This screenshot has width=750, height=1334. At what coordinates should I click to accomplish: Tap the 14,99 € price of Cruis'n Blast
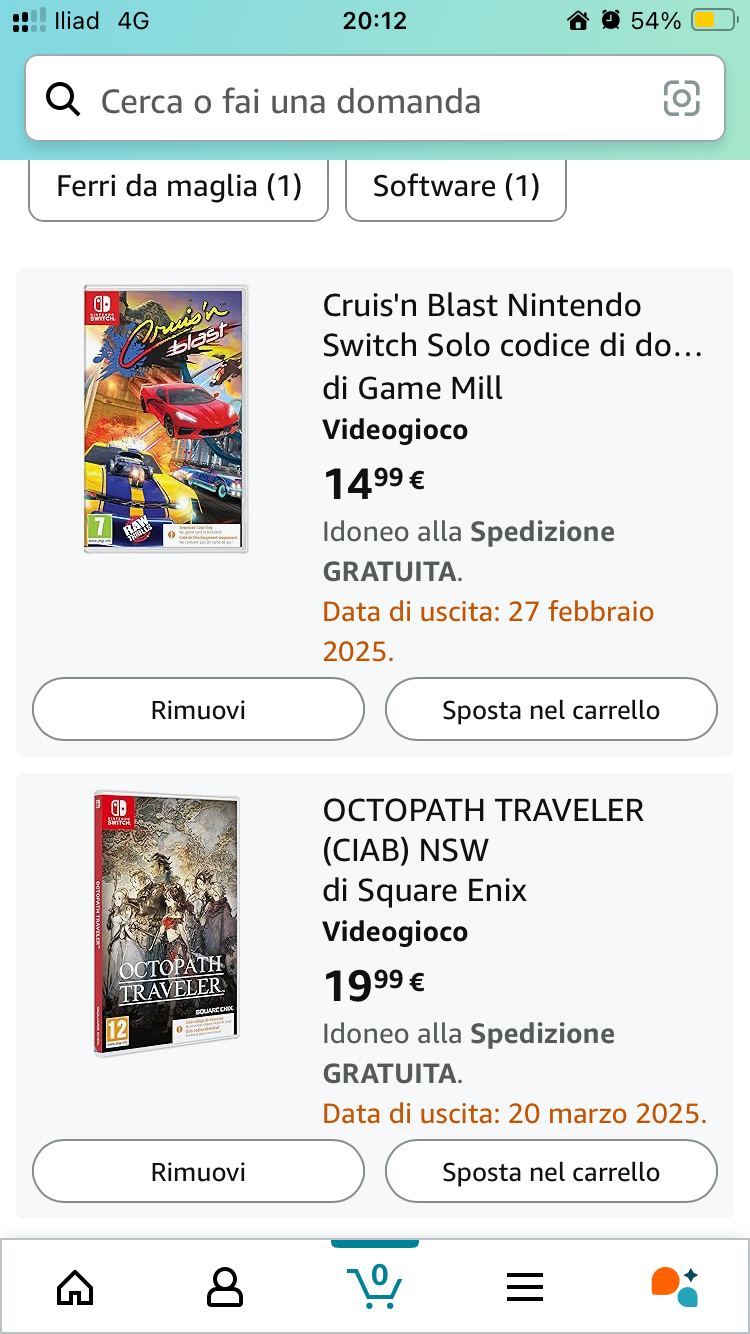click(x=373, y=484)
